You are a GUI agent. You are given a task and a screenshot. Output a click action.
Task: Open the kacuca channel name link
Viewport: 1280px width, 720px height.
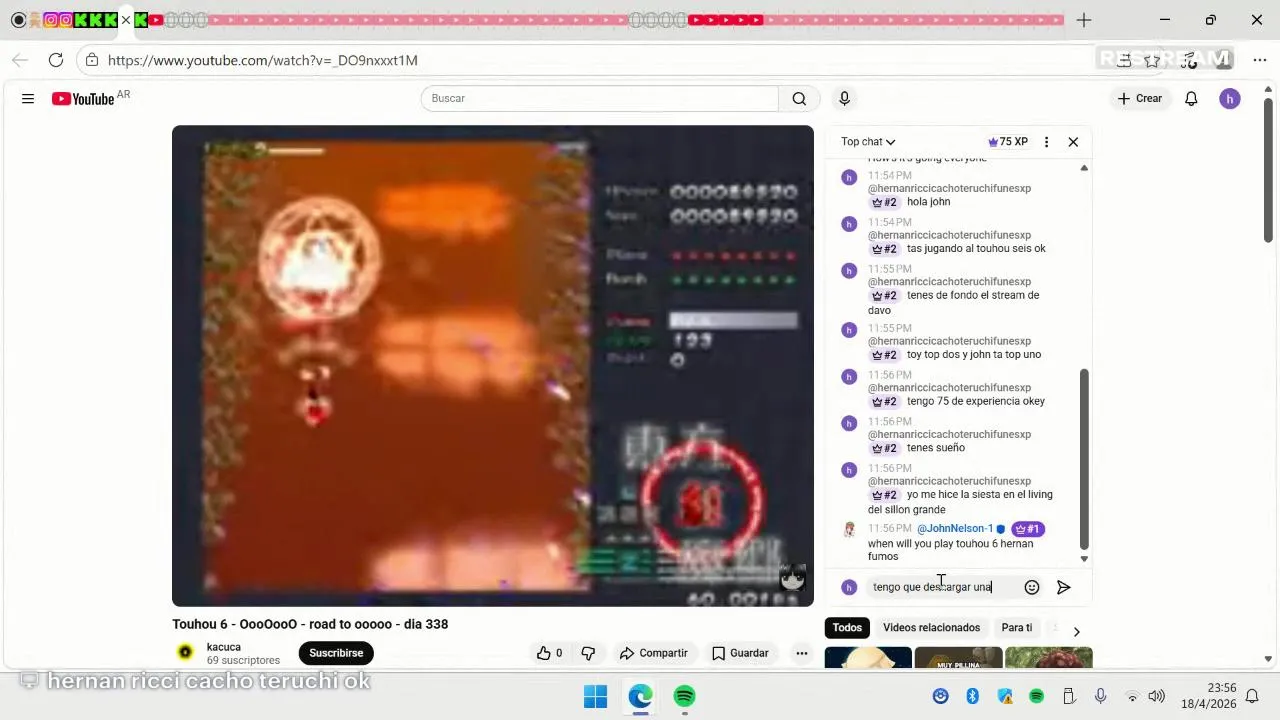(x=224, y=647)
